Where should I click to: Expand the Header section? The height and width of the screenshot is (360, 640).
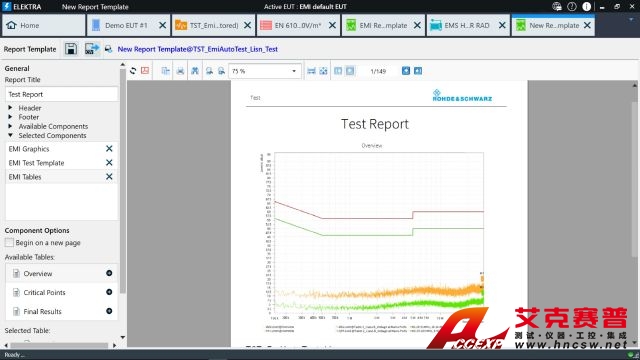tap(10, 108)
